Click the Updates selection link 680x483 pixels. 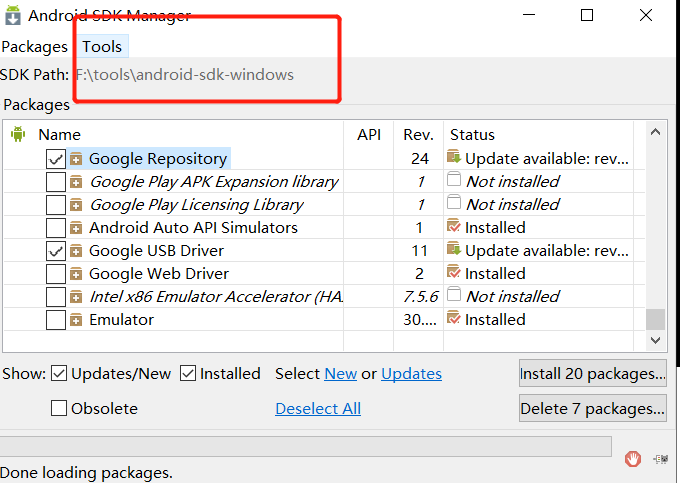pyautogui.click(x=412, y=373)
